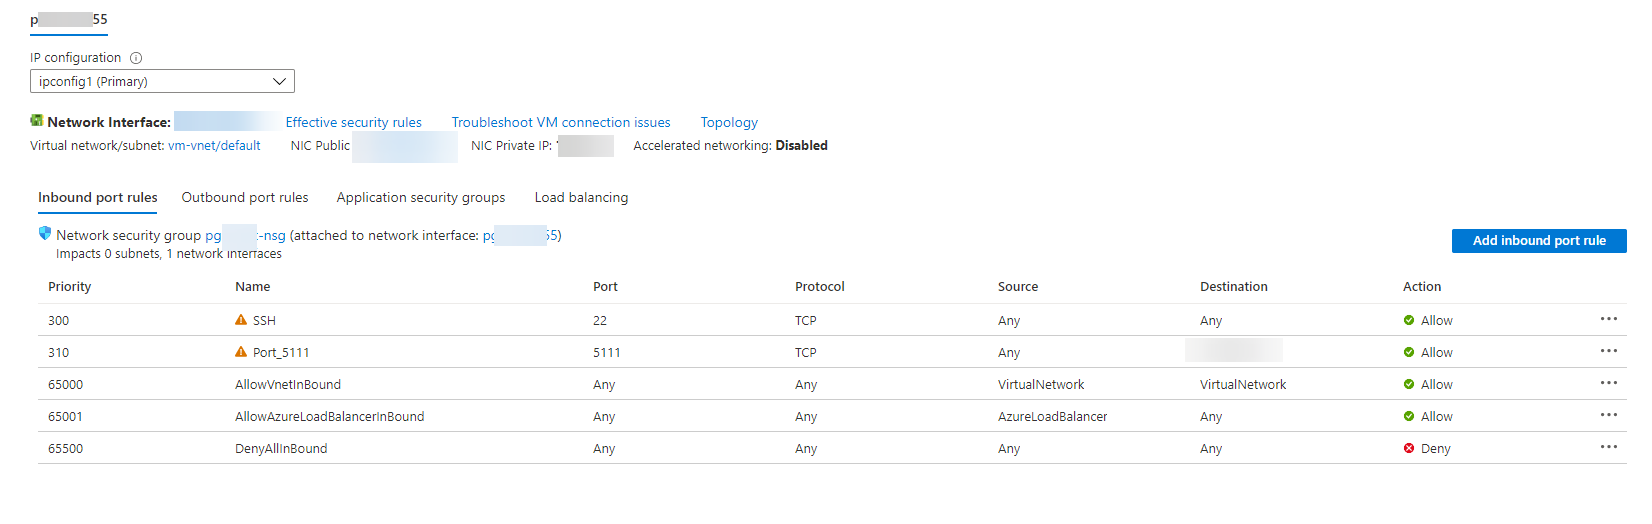Click port value 5111
Viewport: 1652px width, 524px height.
(x=607, y=353)
